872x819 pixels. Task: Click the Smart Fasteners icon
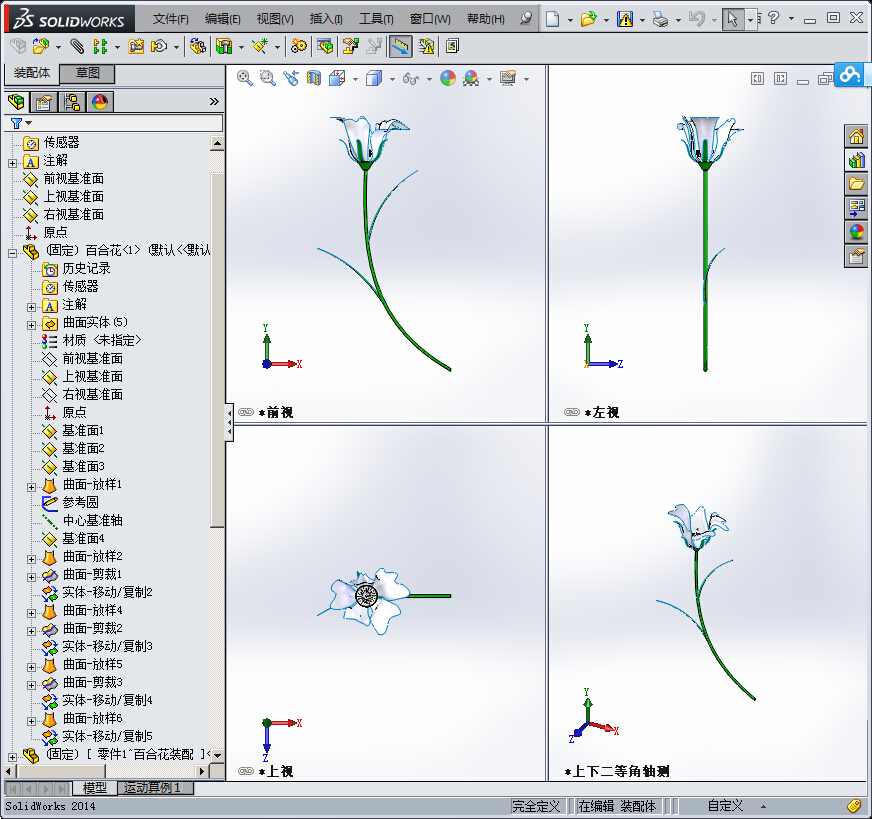[x=136, y=46]
